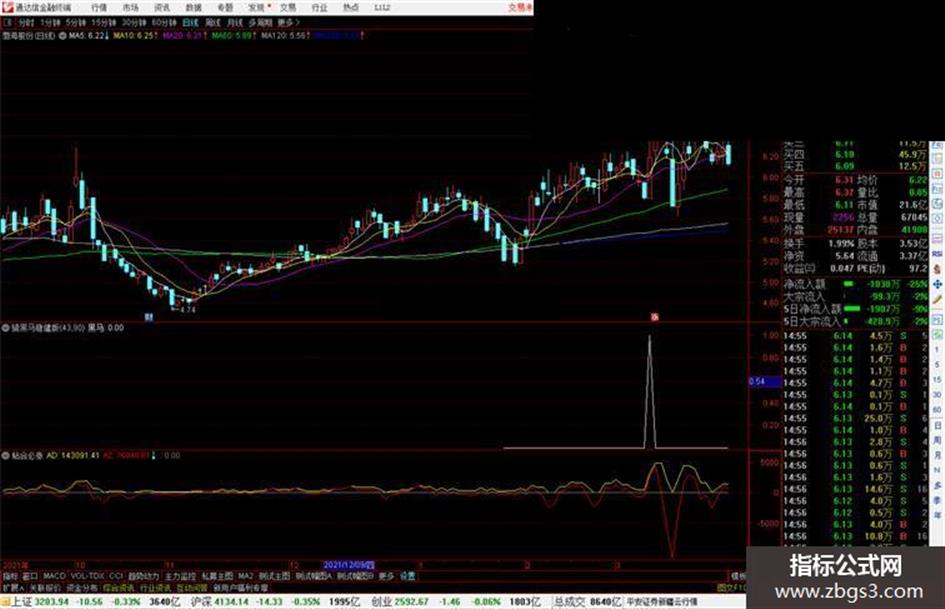Select the 多周期 multi-period tab
The width and height of the screenshot is (945, 609).
pos(260,22)
